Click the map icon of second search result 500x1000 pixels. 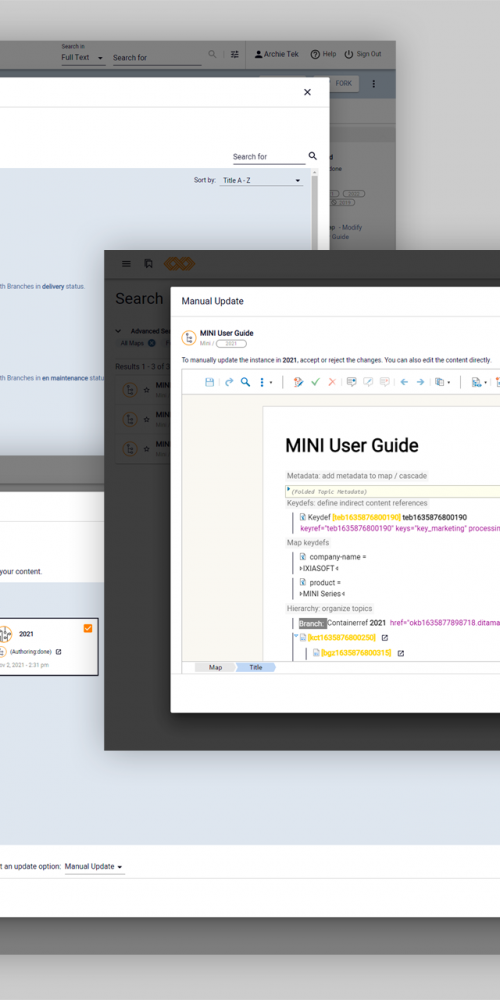[x=130, y=419]
